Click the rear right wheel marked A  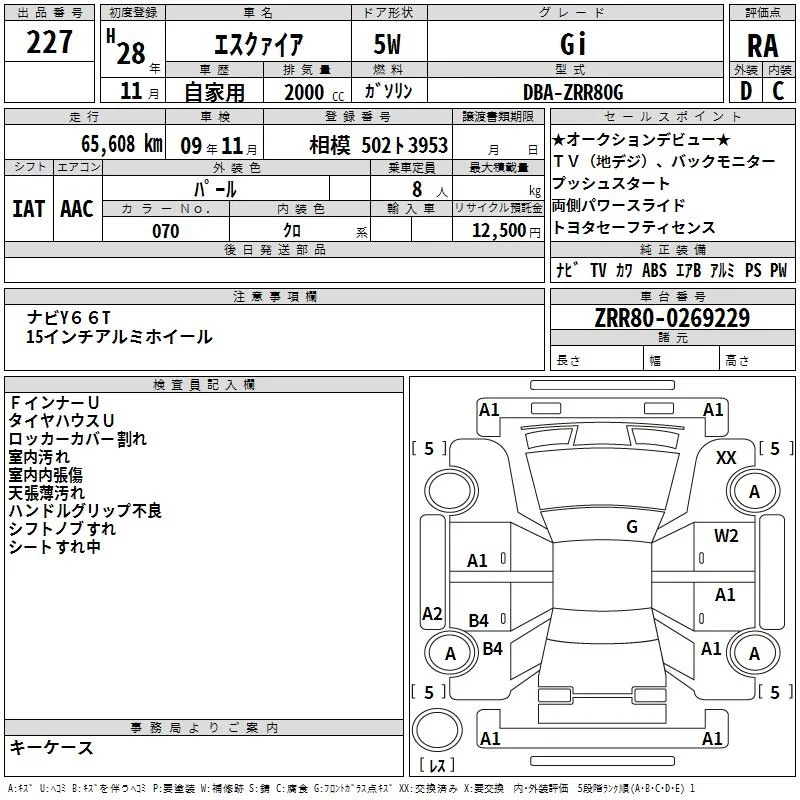[754, 653]
